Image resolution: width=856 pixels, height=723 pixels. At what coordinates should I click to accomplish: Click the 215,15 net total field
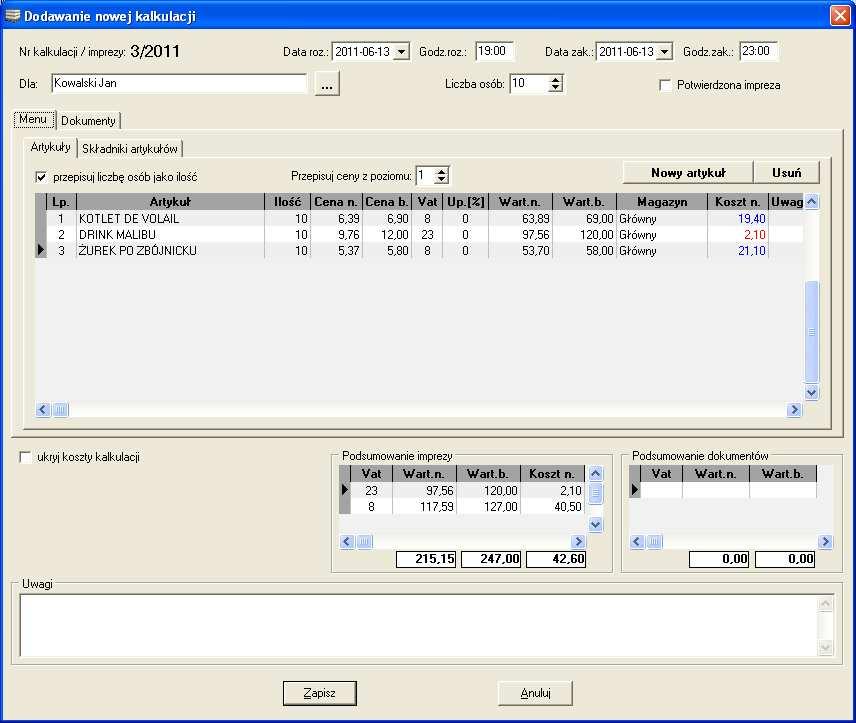426,559
